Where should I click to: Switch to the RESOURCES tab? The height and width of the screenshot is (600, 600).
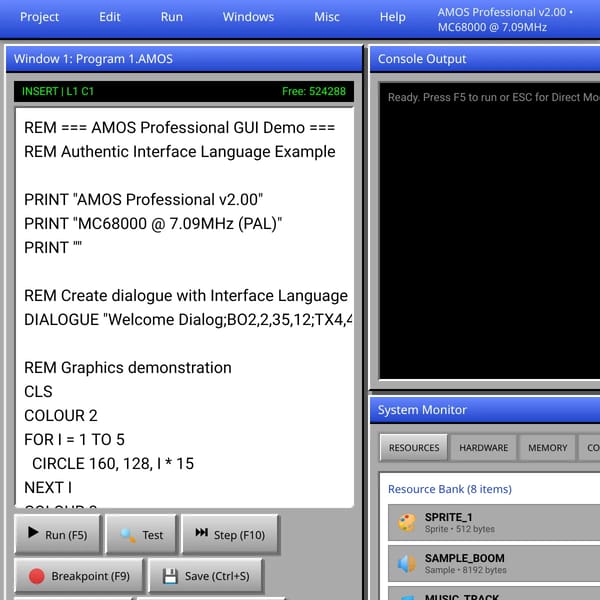coord(414,447)
